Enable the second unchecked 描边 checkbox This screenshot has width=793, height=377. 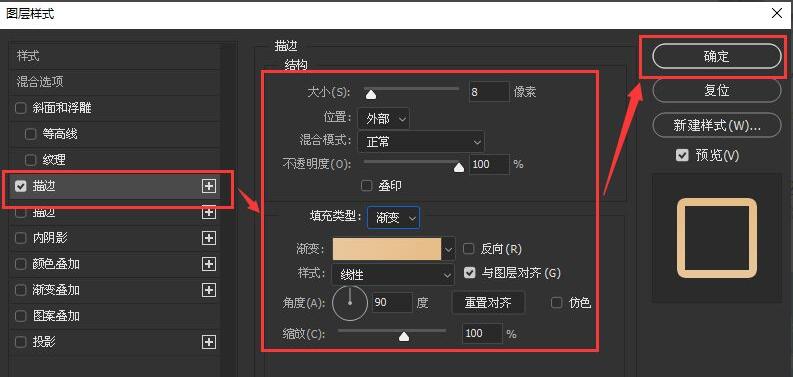21,213
